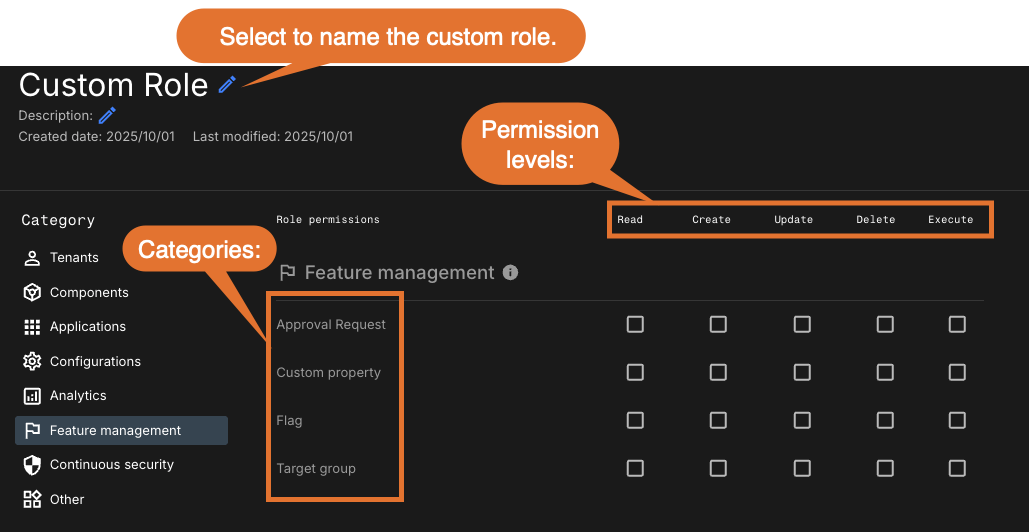Click the Components cube icon

(x=32, y=293)
